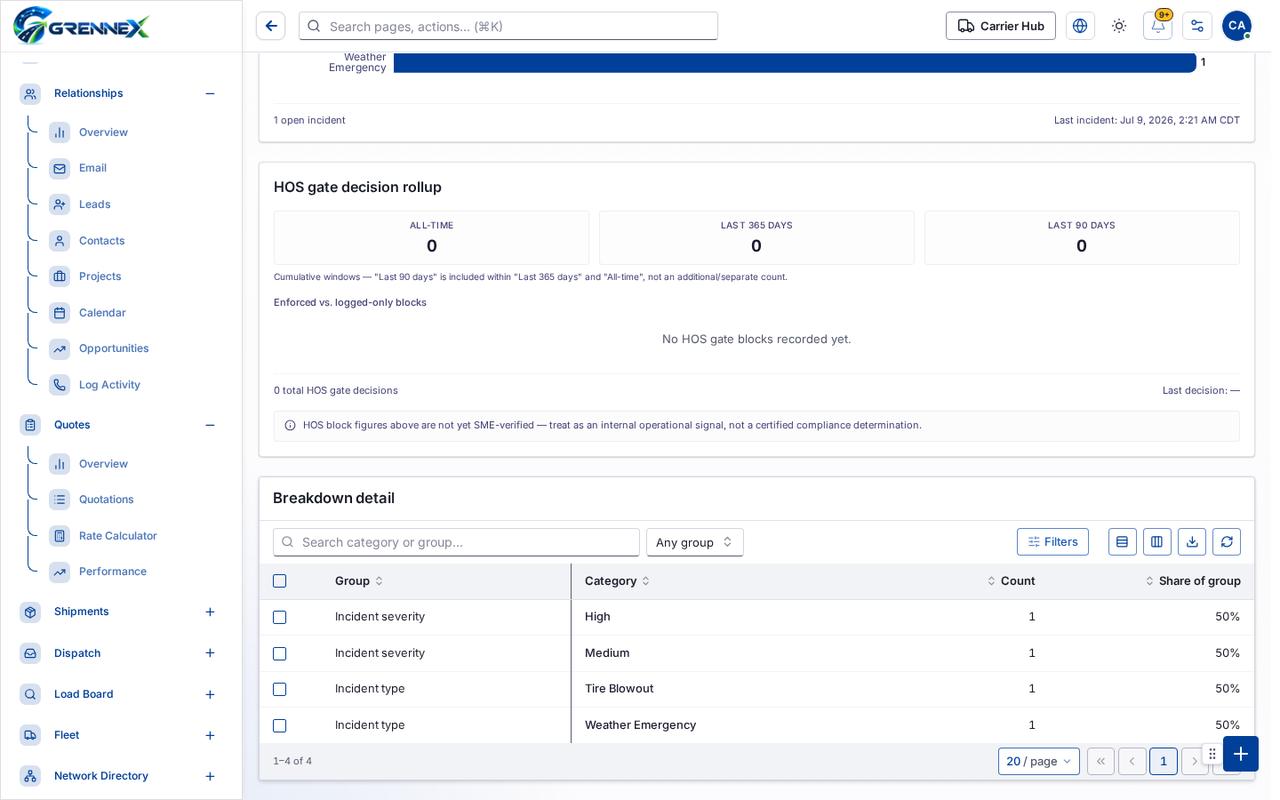Open the language globe icon
Screen dimensions: 1280x800
(x=1080, y=26)
